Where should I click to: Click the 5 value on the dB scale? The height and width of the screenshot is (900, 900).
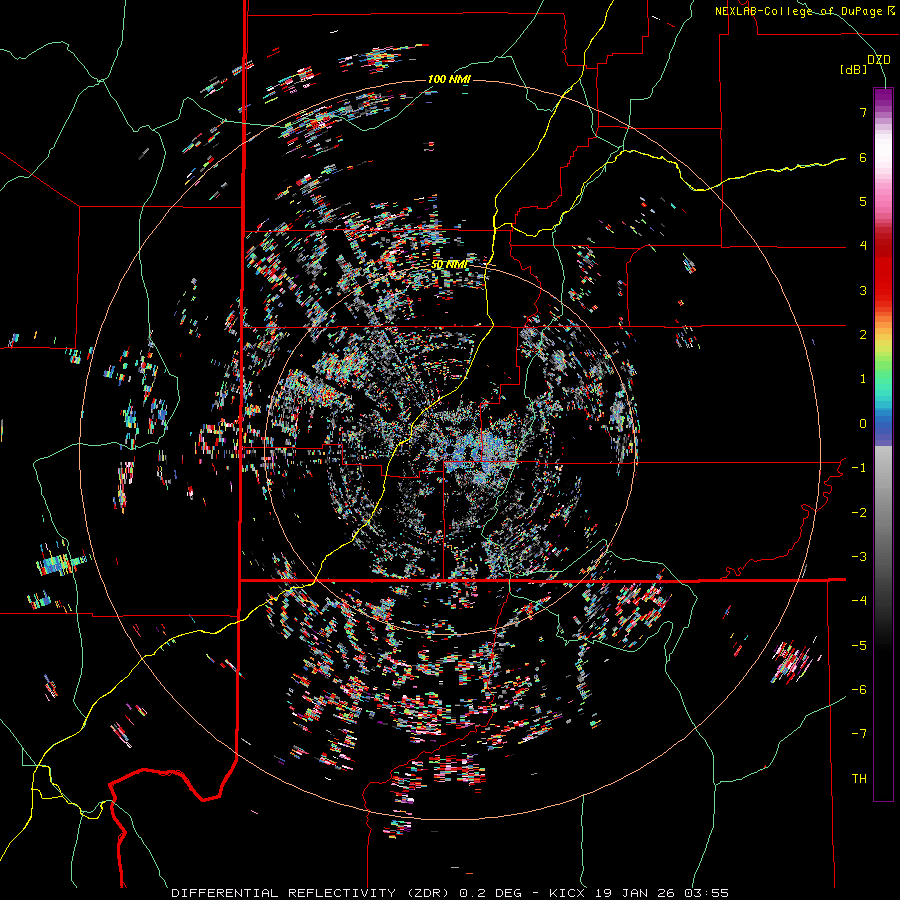pos(863,201)
